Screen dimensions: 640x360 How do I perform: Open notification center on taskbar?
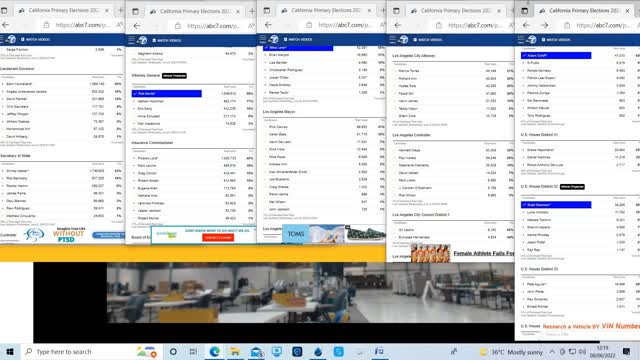click(x=626, y=351)
